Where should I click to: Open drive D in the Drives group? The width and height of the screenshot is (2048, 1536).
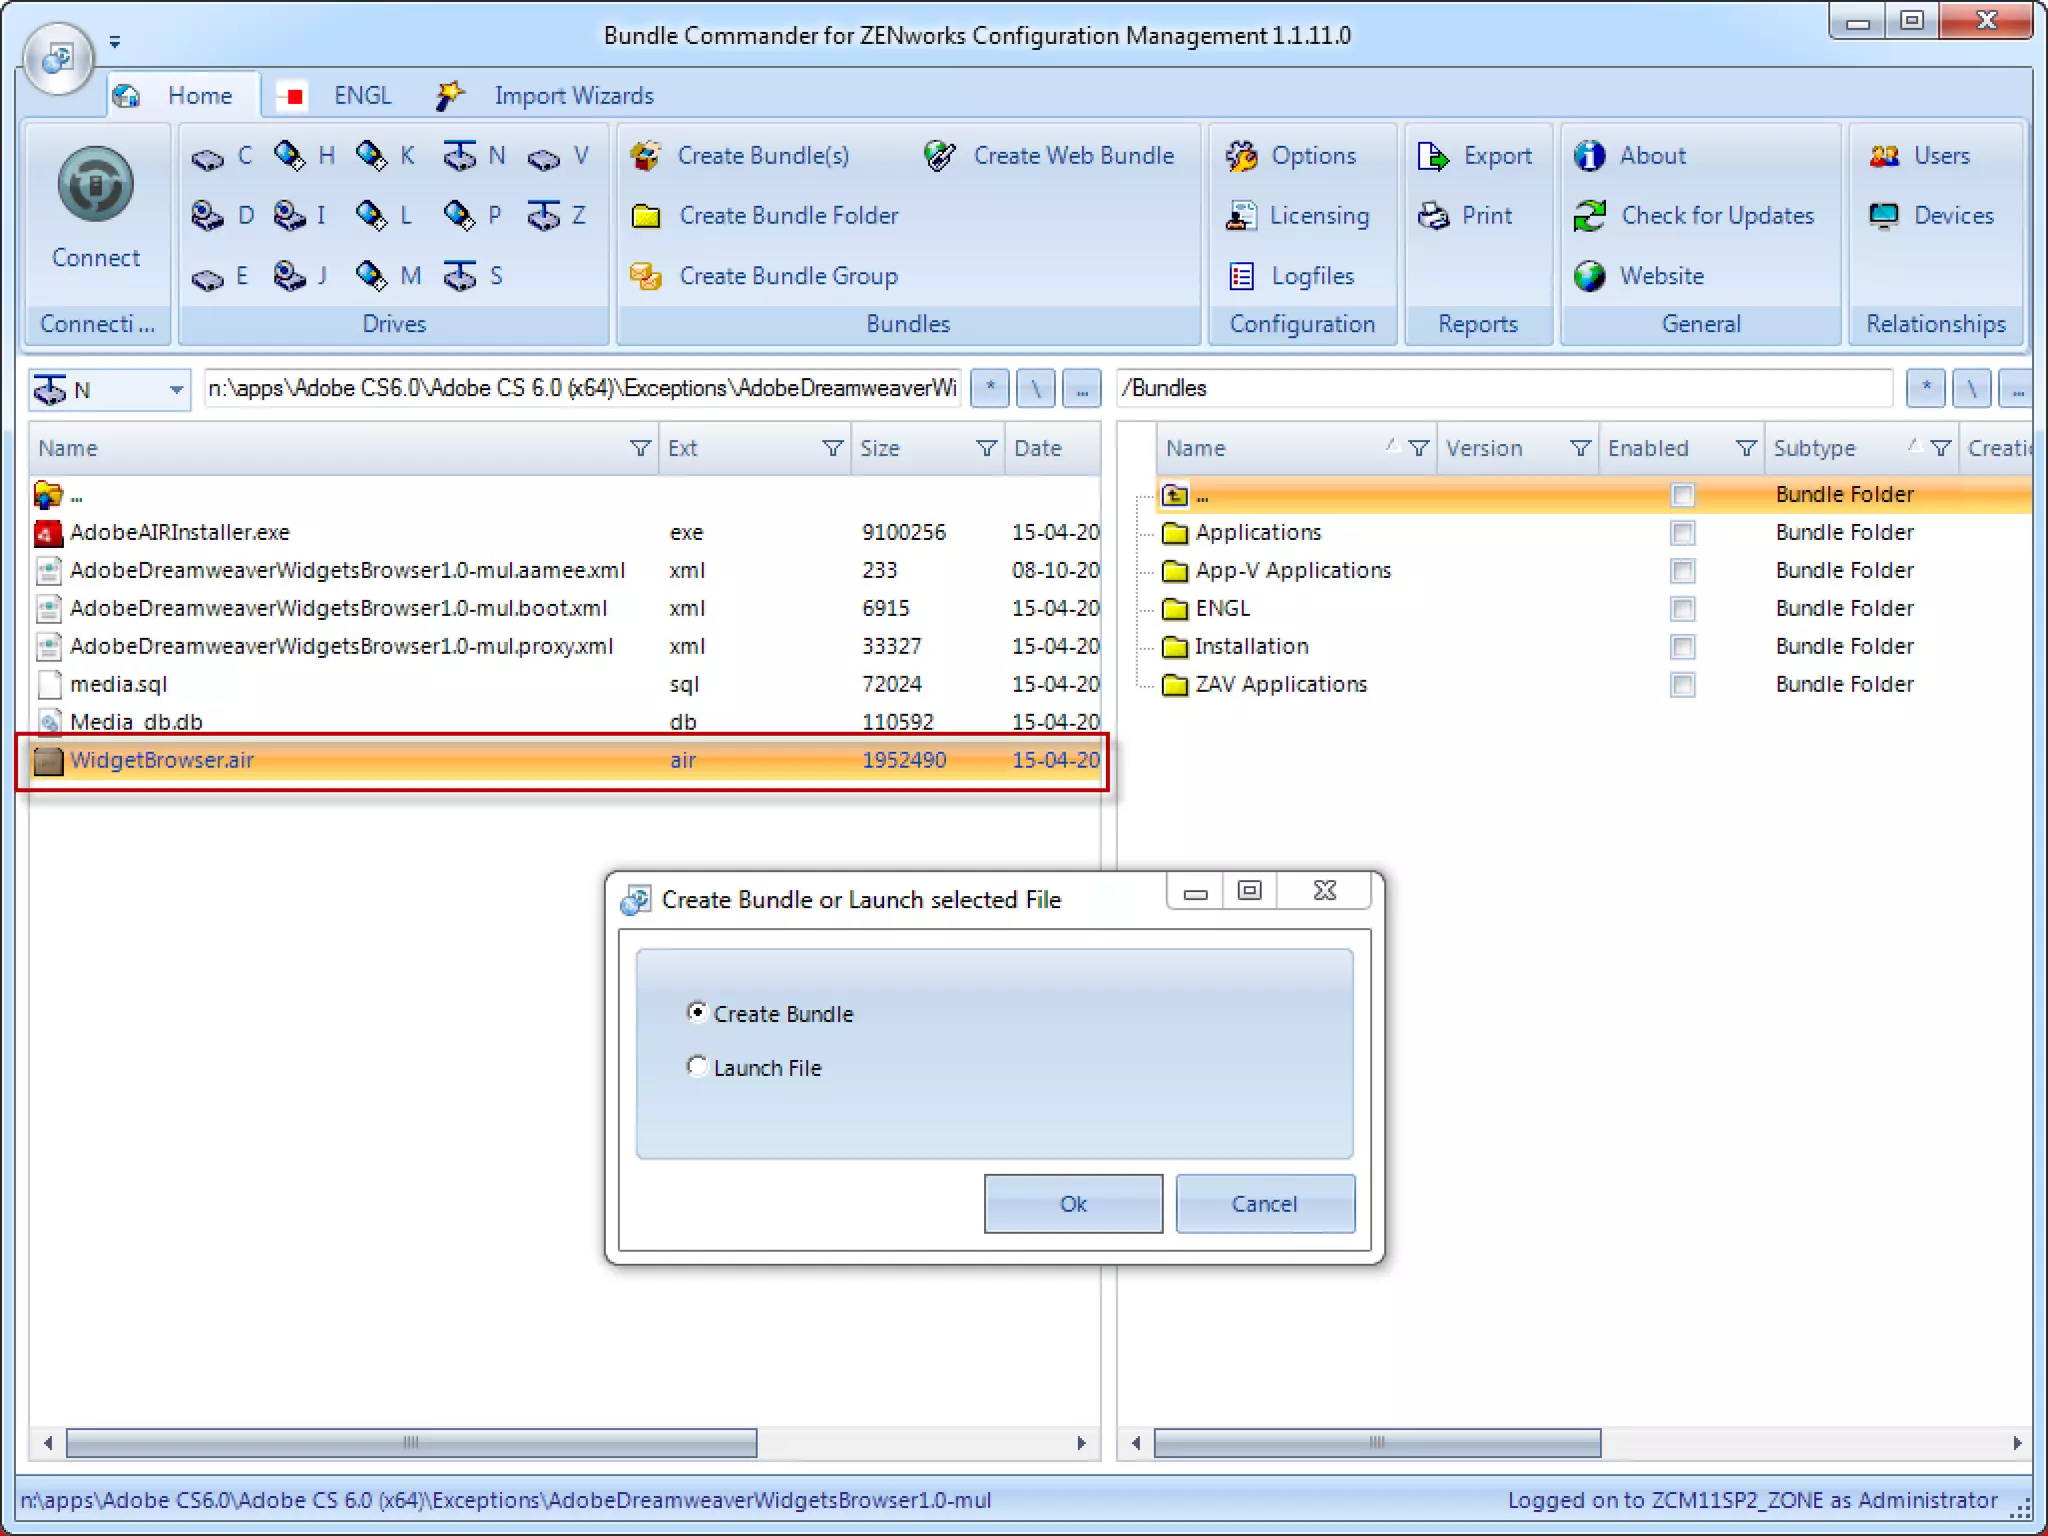[222, 216]
